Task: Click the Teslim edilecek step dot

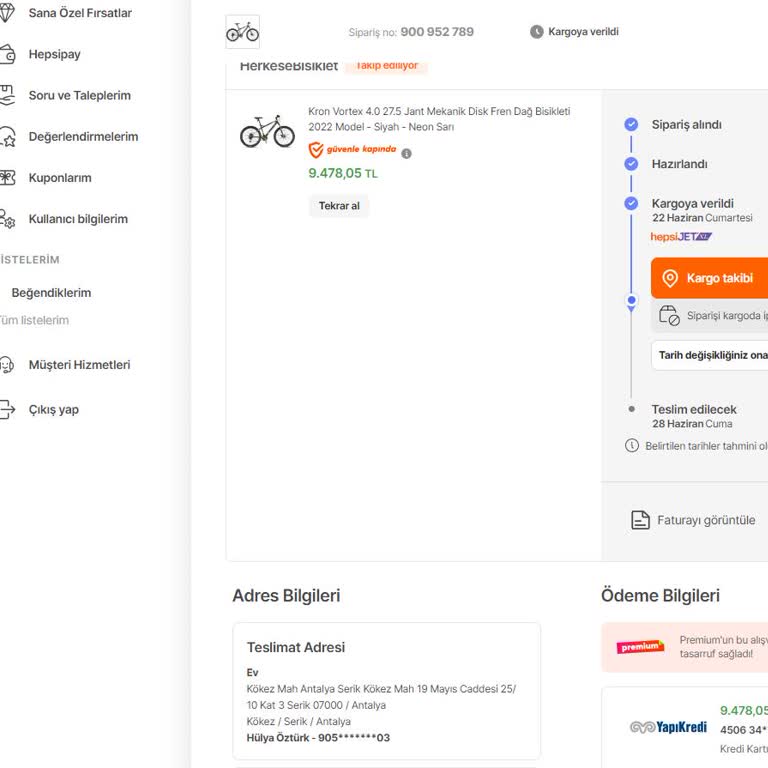Action: 631,409
